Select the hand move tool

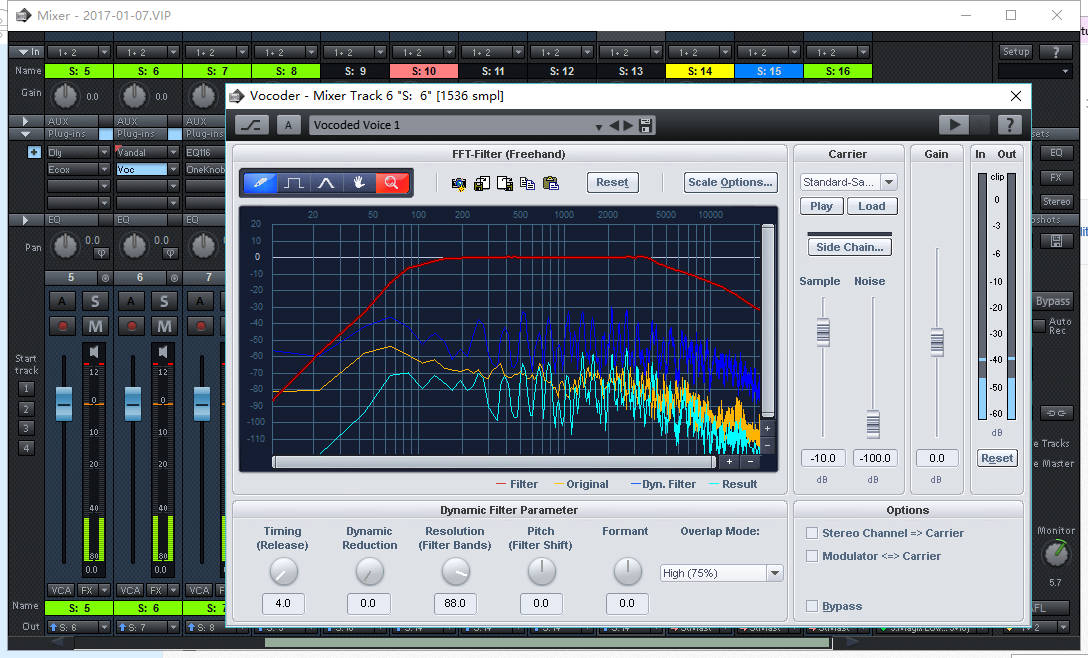pos(359,183)
